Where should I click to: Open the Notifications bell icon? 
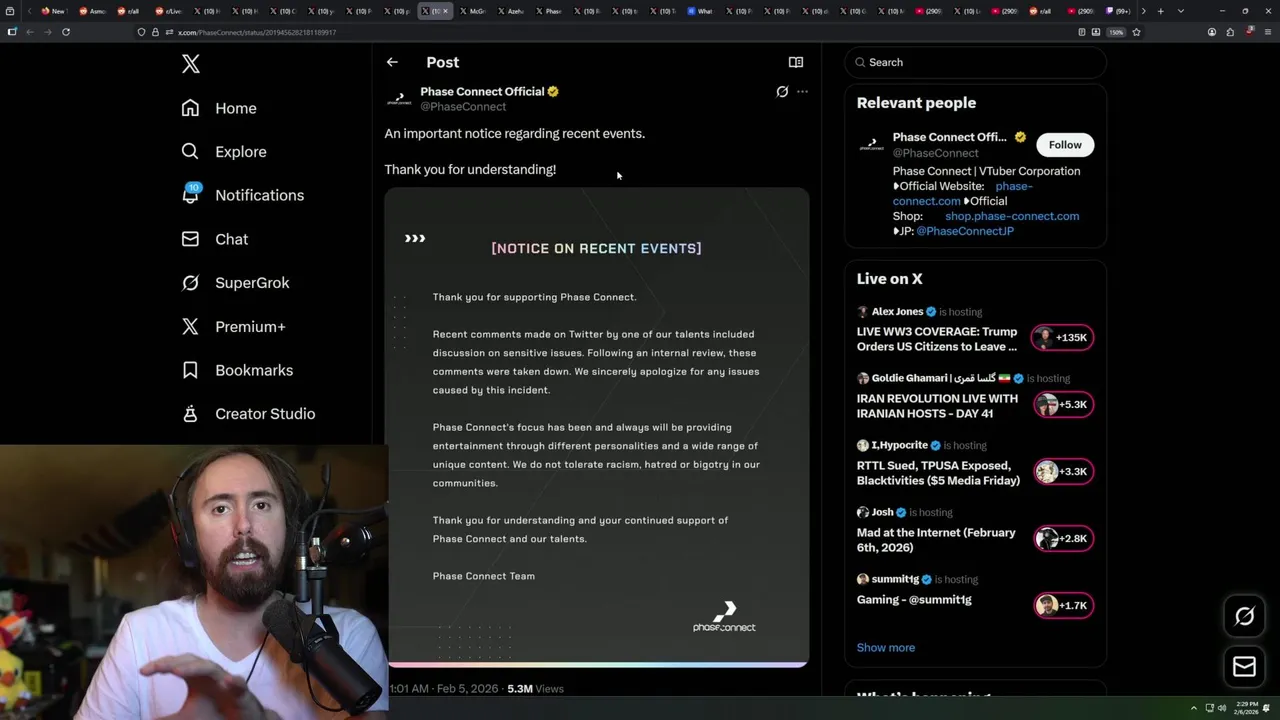tap(190, 194)
